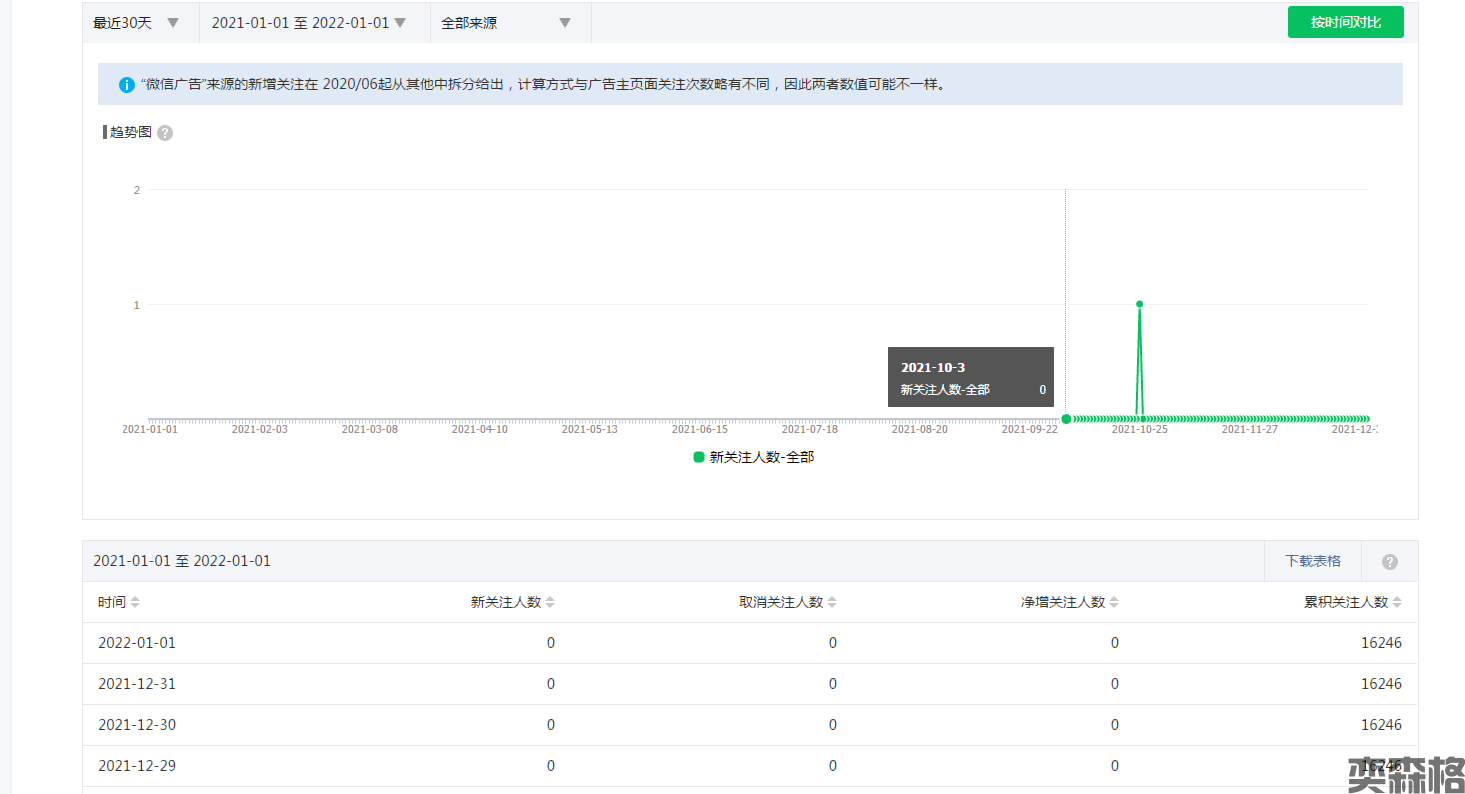Click the green legend color swatch
The width and height of the screenshot is (1465, 794).
(x=699, y=457)
